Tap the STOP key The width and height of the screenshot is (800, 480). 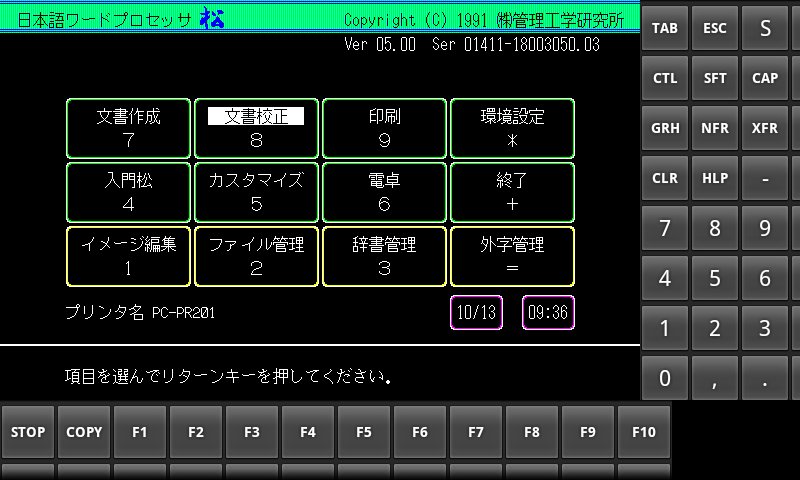(28, 432)
